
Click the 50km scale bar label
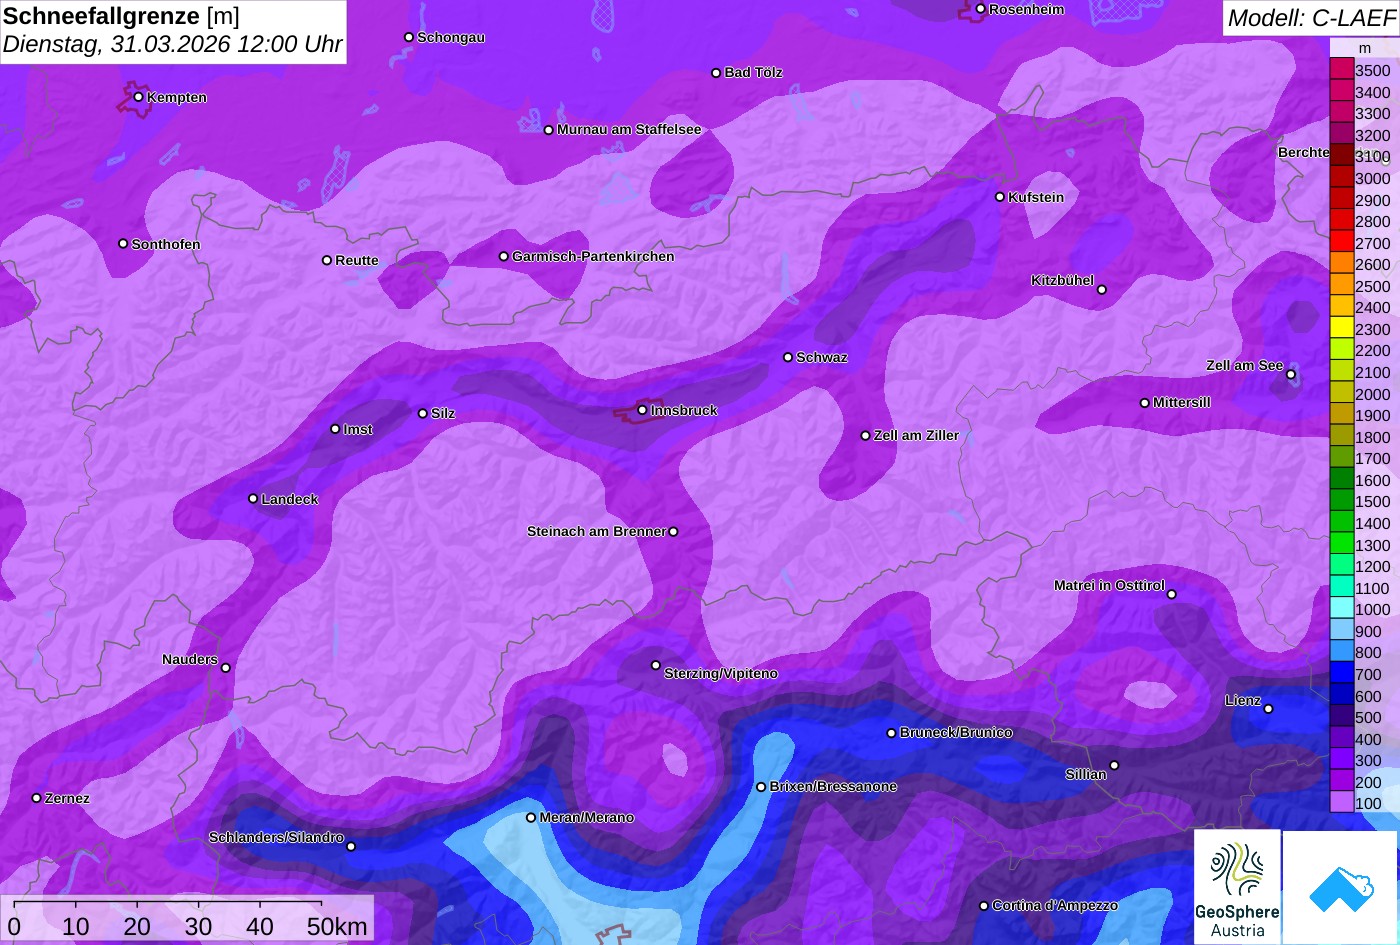337,926
